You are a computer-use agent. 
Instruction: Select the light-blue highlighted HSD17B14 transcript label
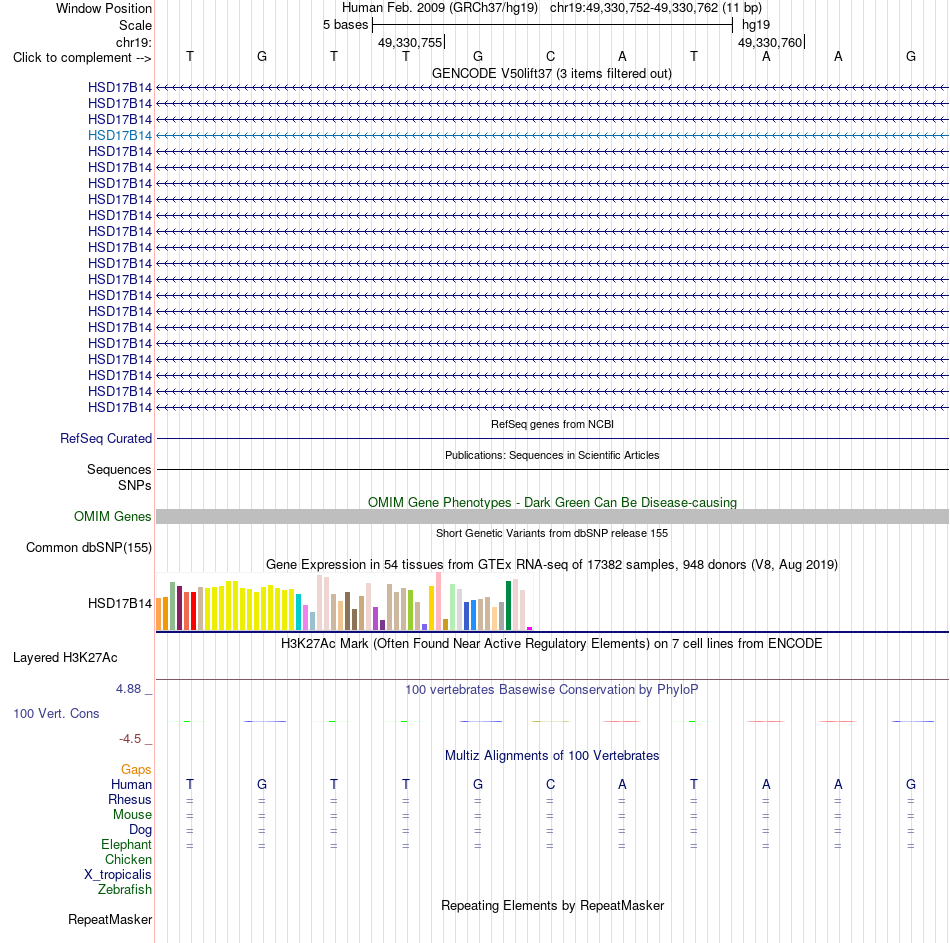point(120,135)
